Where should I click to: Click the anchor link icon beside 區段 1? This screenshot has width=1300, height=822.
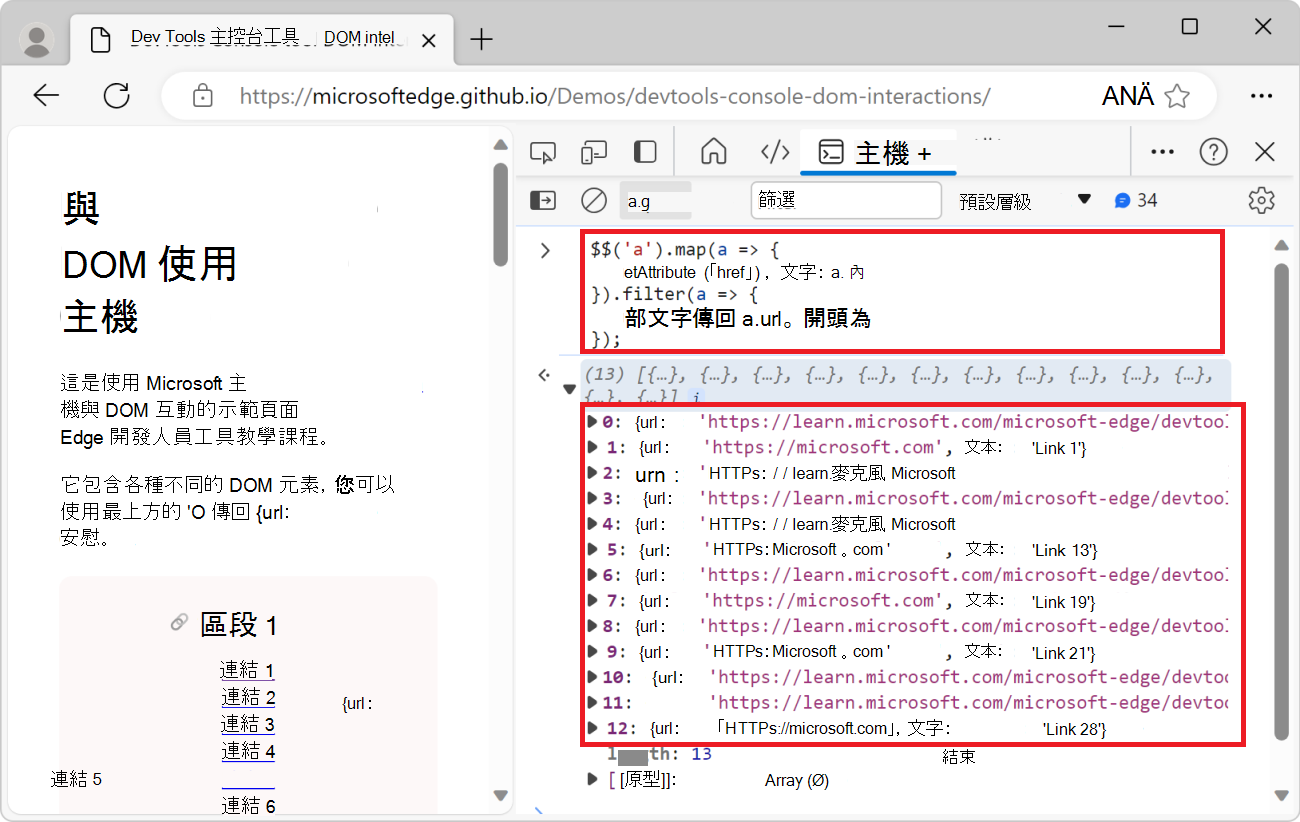tap(179, 623)
